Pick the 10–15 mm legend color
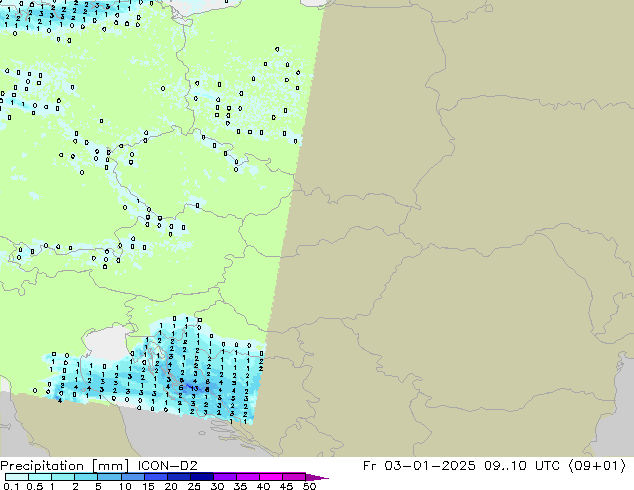Image resolution: width=634 pixels, height=490 pixels. coord(132,477)
